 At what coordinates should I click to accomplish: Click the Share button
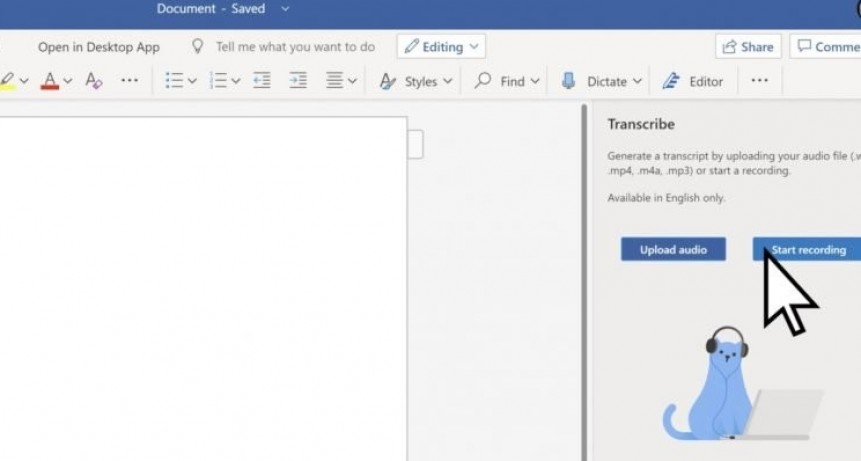click(x=748, y=47)
